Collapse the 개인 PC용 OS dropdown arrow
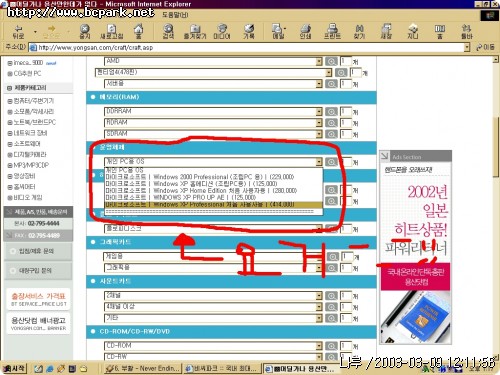This screenshot has width=500, height=375. click(x=319, y=162)
